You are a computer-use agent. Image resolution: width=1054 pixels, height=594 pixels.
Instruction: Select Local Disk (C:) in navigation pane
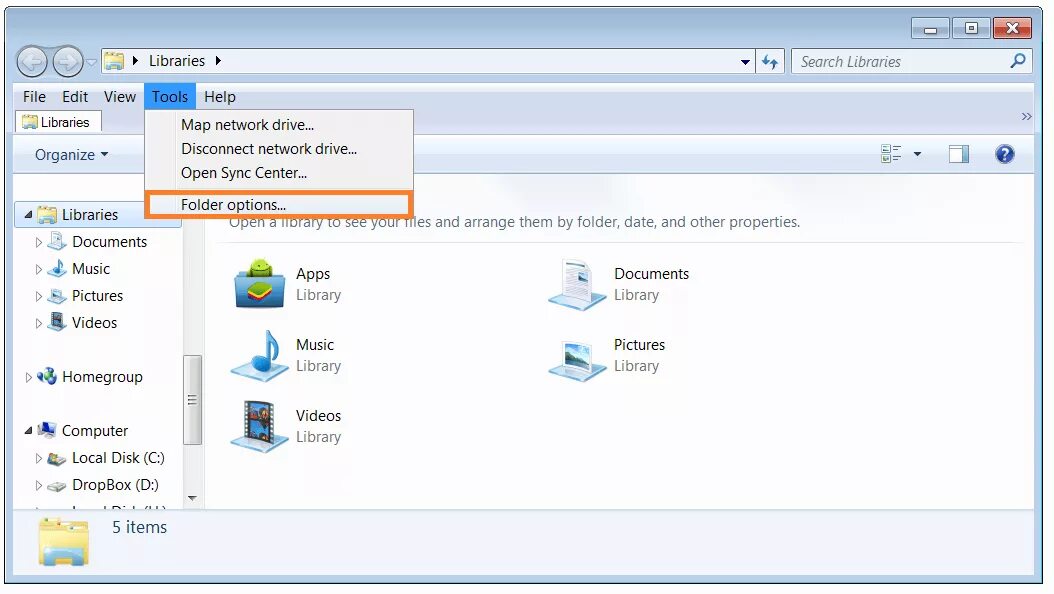(118, 458)
